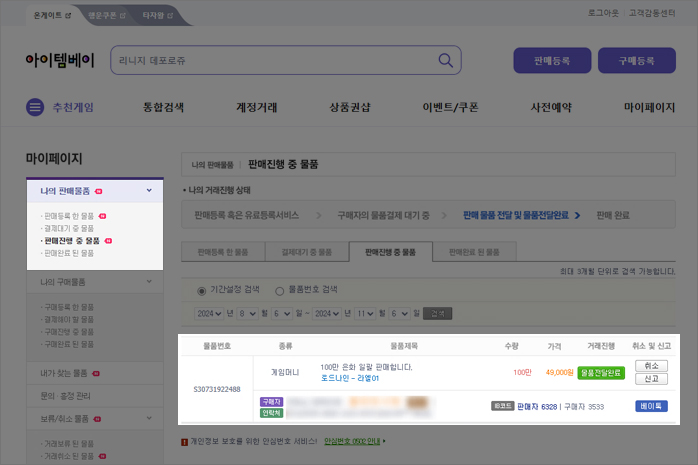698x465 pixels.
Task: Switch to the 판매완료 된 물품 tab
Action: 474,252
